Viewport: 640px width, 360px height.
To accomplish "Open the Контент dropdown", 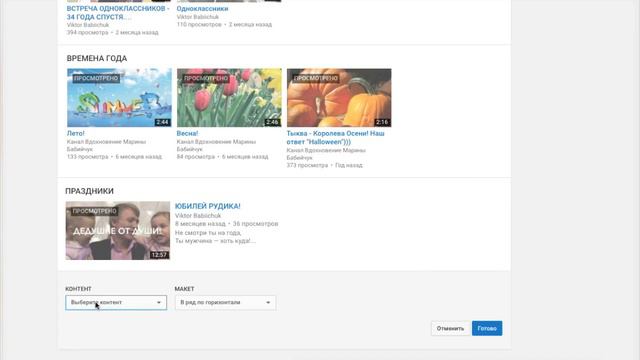I will pos(116,302).
